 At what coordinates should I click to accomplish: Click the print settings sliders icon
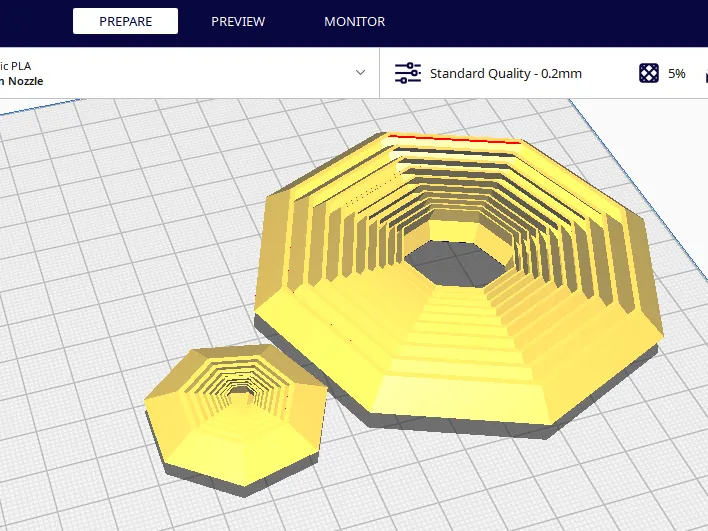tap(408, 73)
